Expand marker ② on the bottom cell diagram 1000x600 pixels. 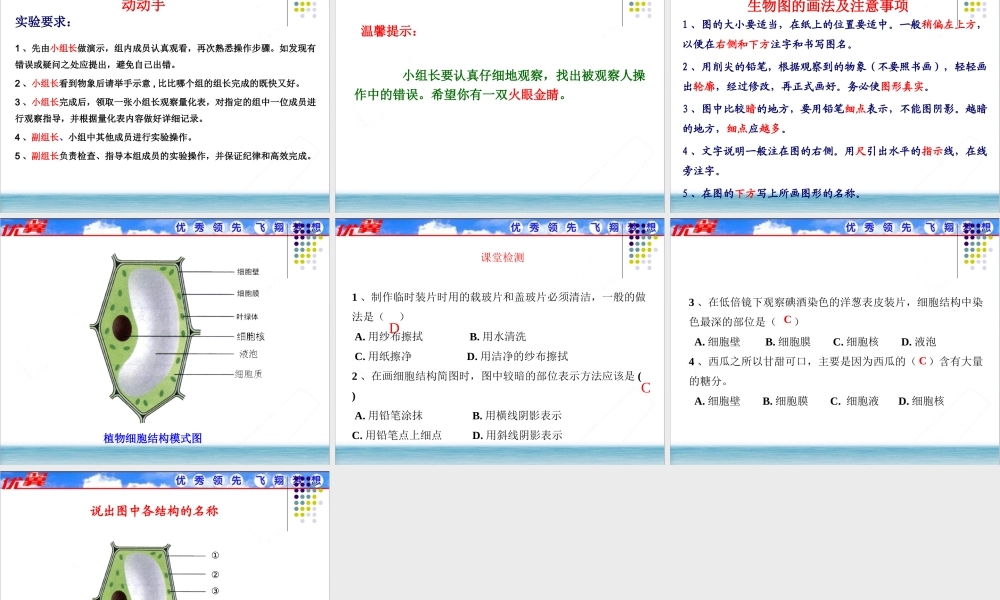[x=215, y=574]
